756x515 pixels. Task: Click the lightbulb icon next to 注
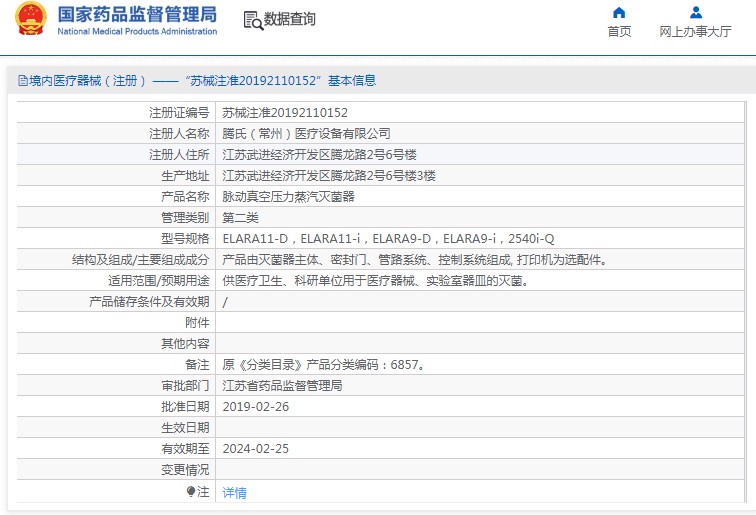pyautogui.click(x=191, y=491)
